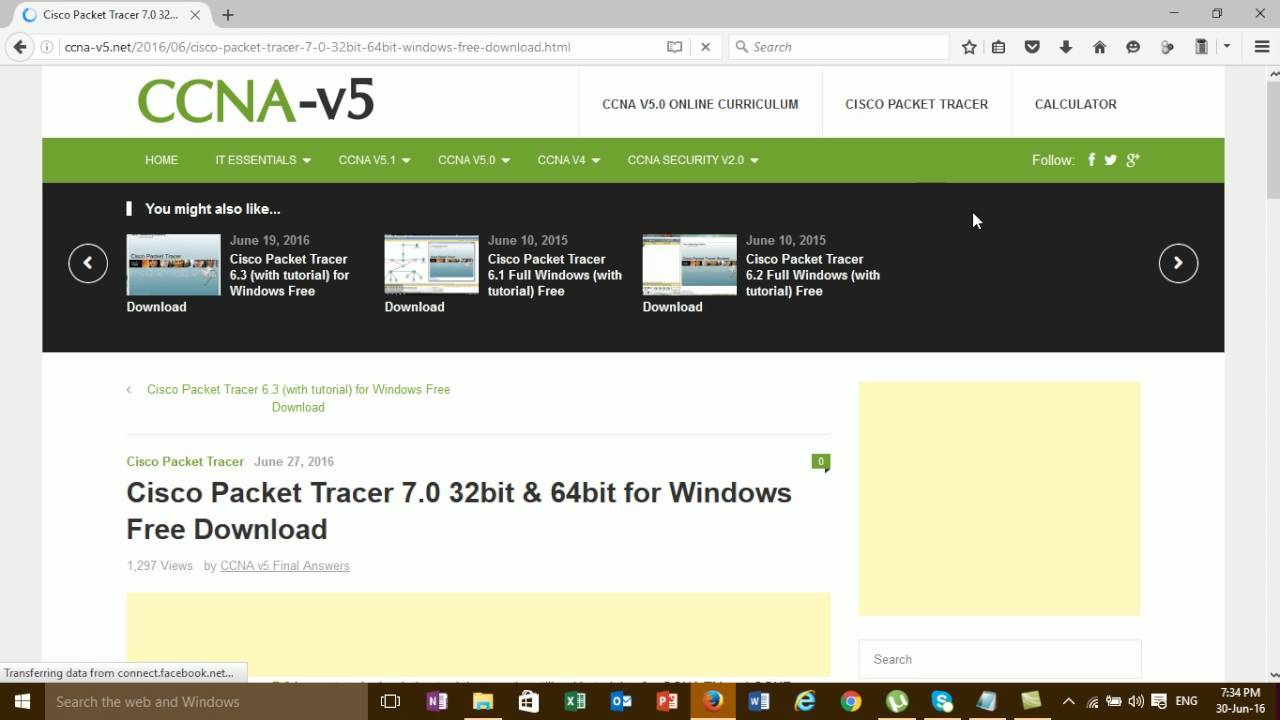1280x720 pixels.
Task: Launch Excel from the taskbar
Action: tap(575, 701)
